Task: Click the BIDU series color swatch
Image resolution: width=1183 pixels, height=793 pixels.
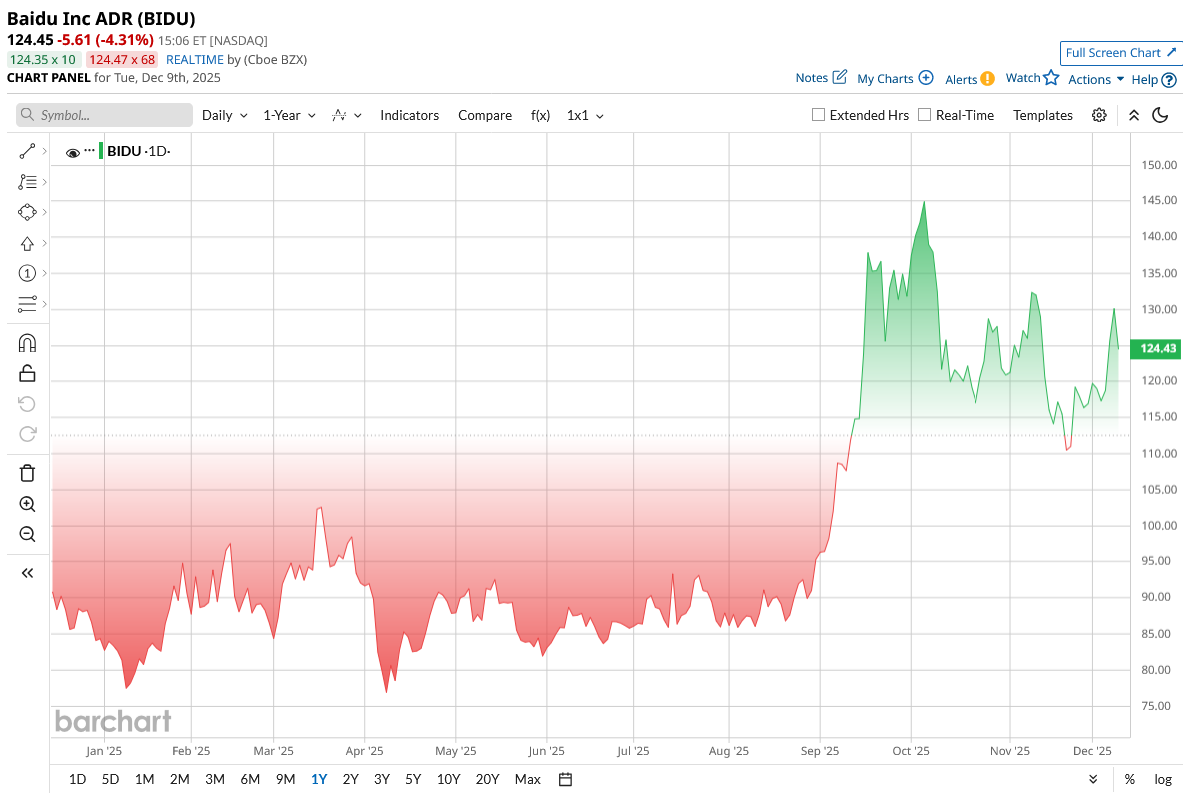Action: [101, 150]
